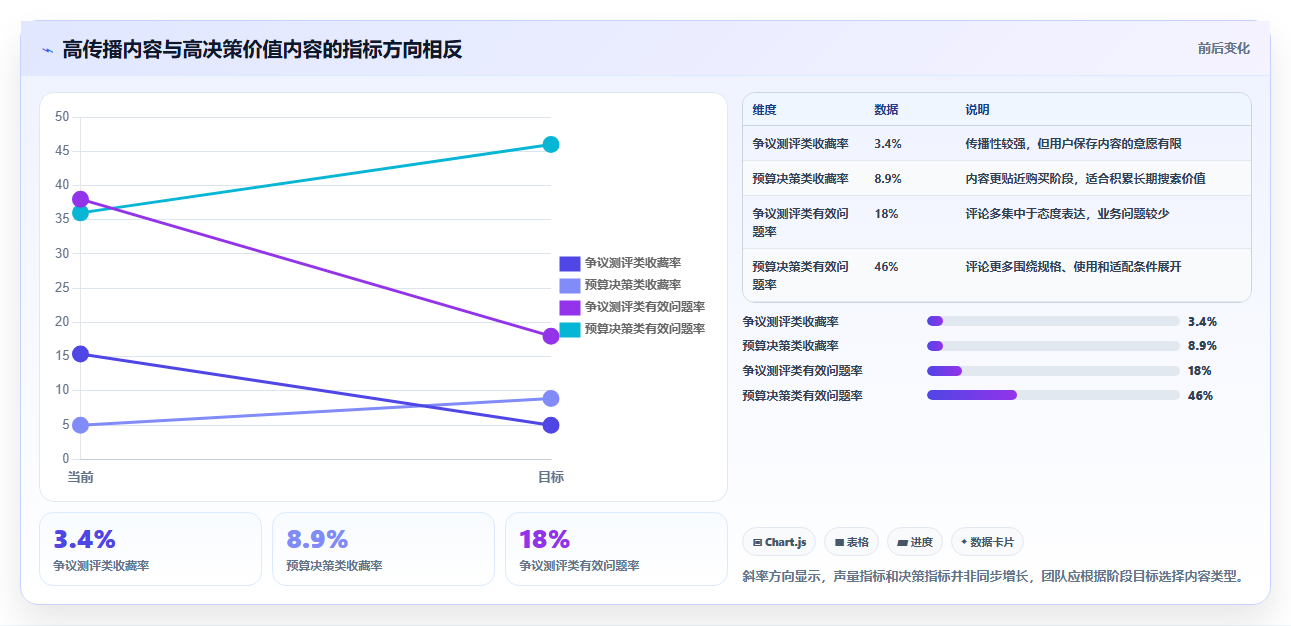Click progress row label 预算决策类有效问题率
Viewport: 1291px width, 626px height.
click(803, 396)
